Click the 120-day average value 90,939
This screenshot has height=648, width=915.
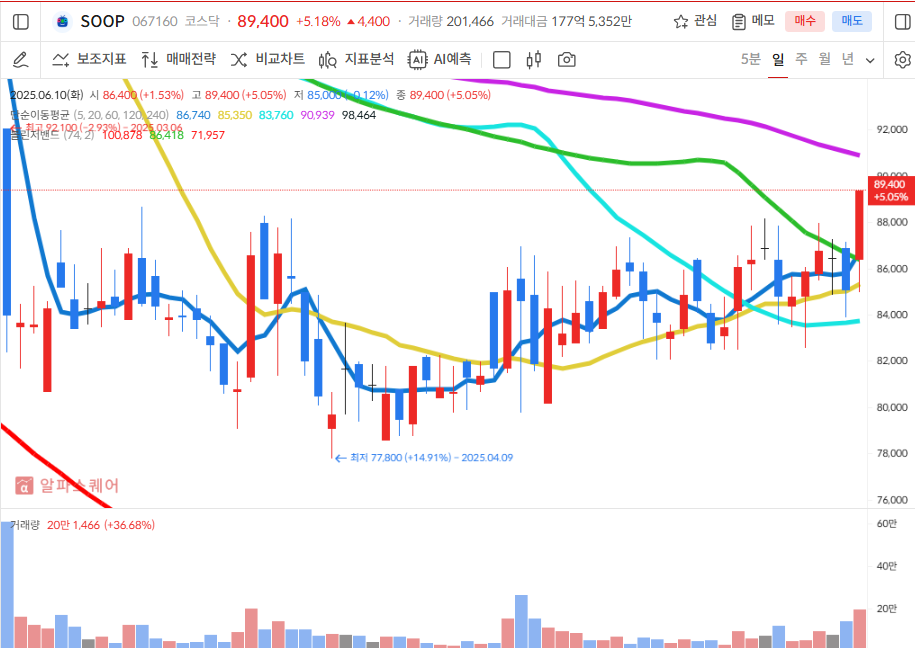317,115
